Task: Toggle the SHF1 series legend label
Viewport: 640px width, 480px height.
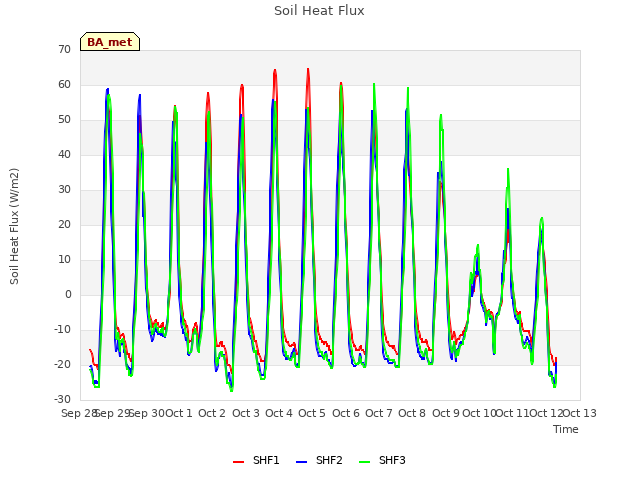Action: click(266, 460)
